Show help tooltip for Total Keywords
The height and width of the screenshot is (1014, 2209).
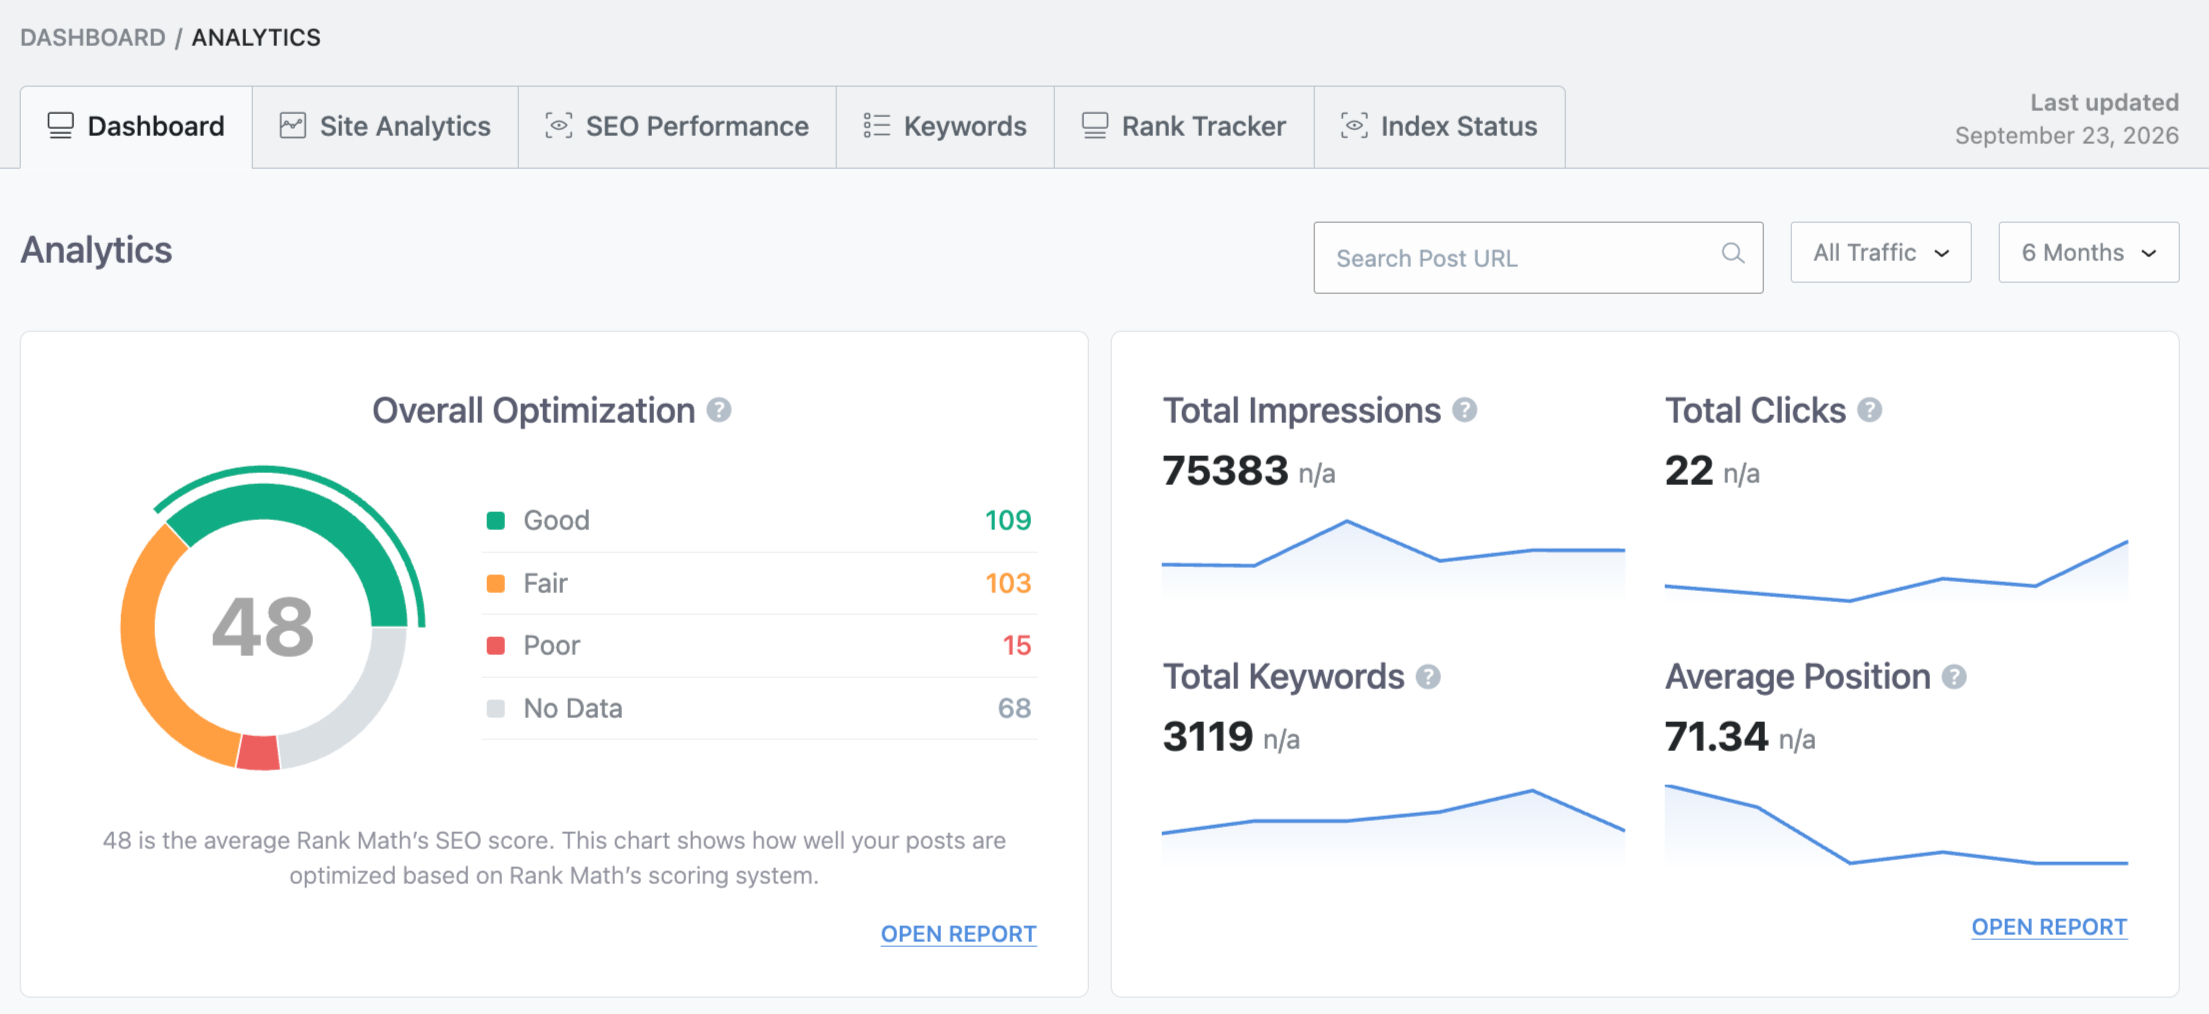(x=1428, y=677)
